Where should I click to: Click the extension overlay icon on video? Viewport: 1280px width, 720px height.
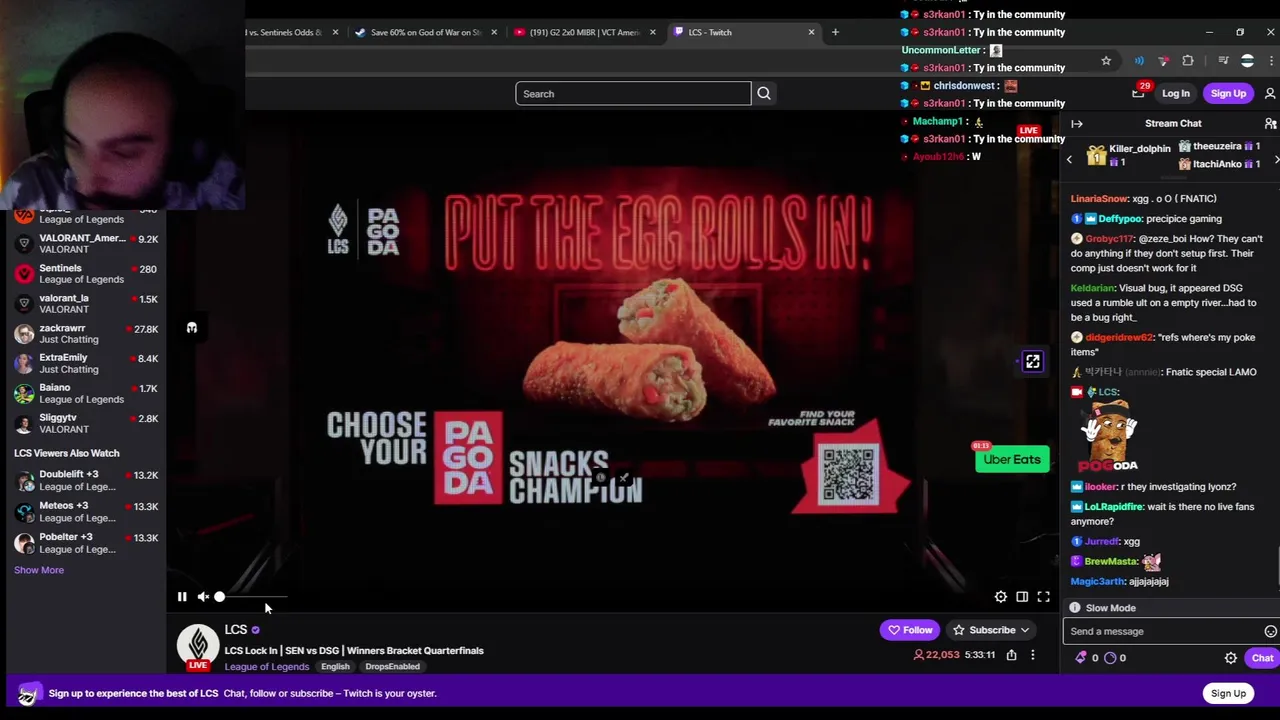[x=1033, y=362]
